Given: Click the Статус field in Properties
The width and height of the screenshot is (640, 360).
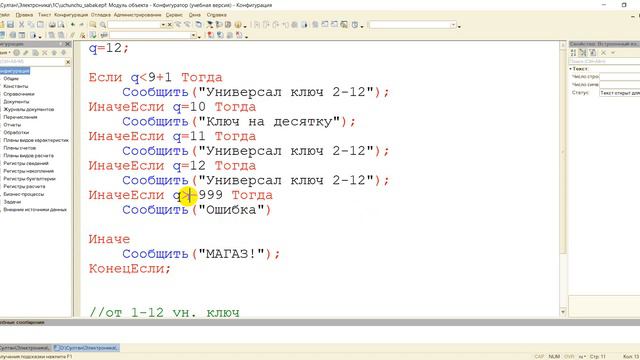Looking at the screenshot, I should click(x=620, y=93).
